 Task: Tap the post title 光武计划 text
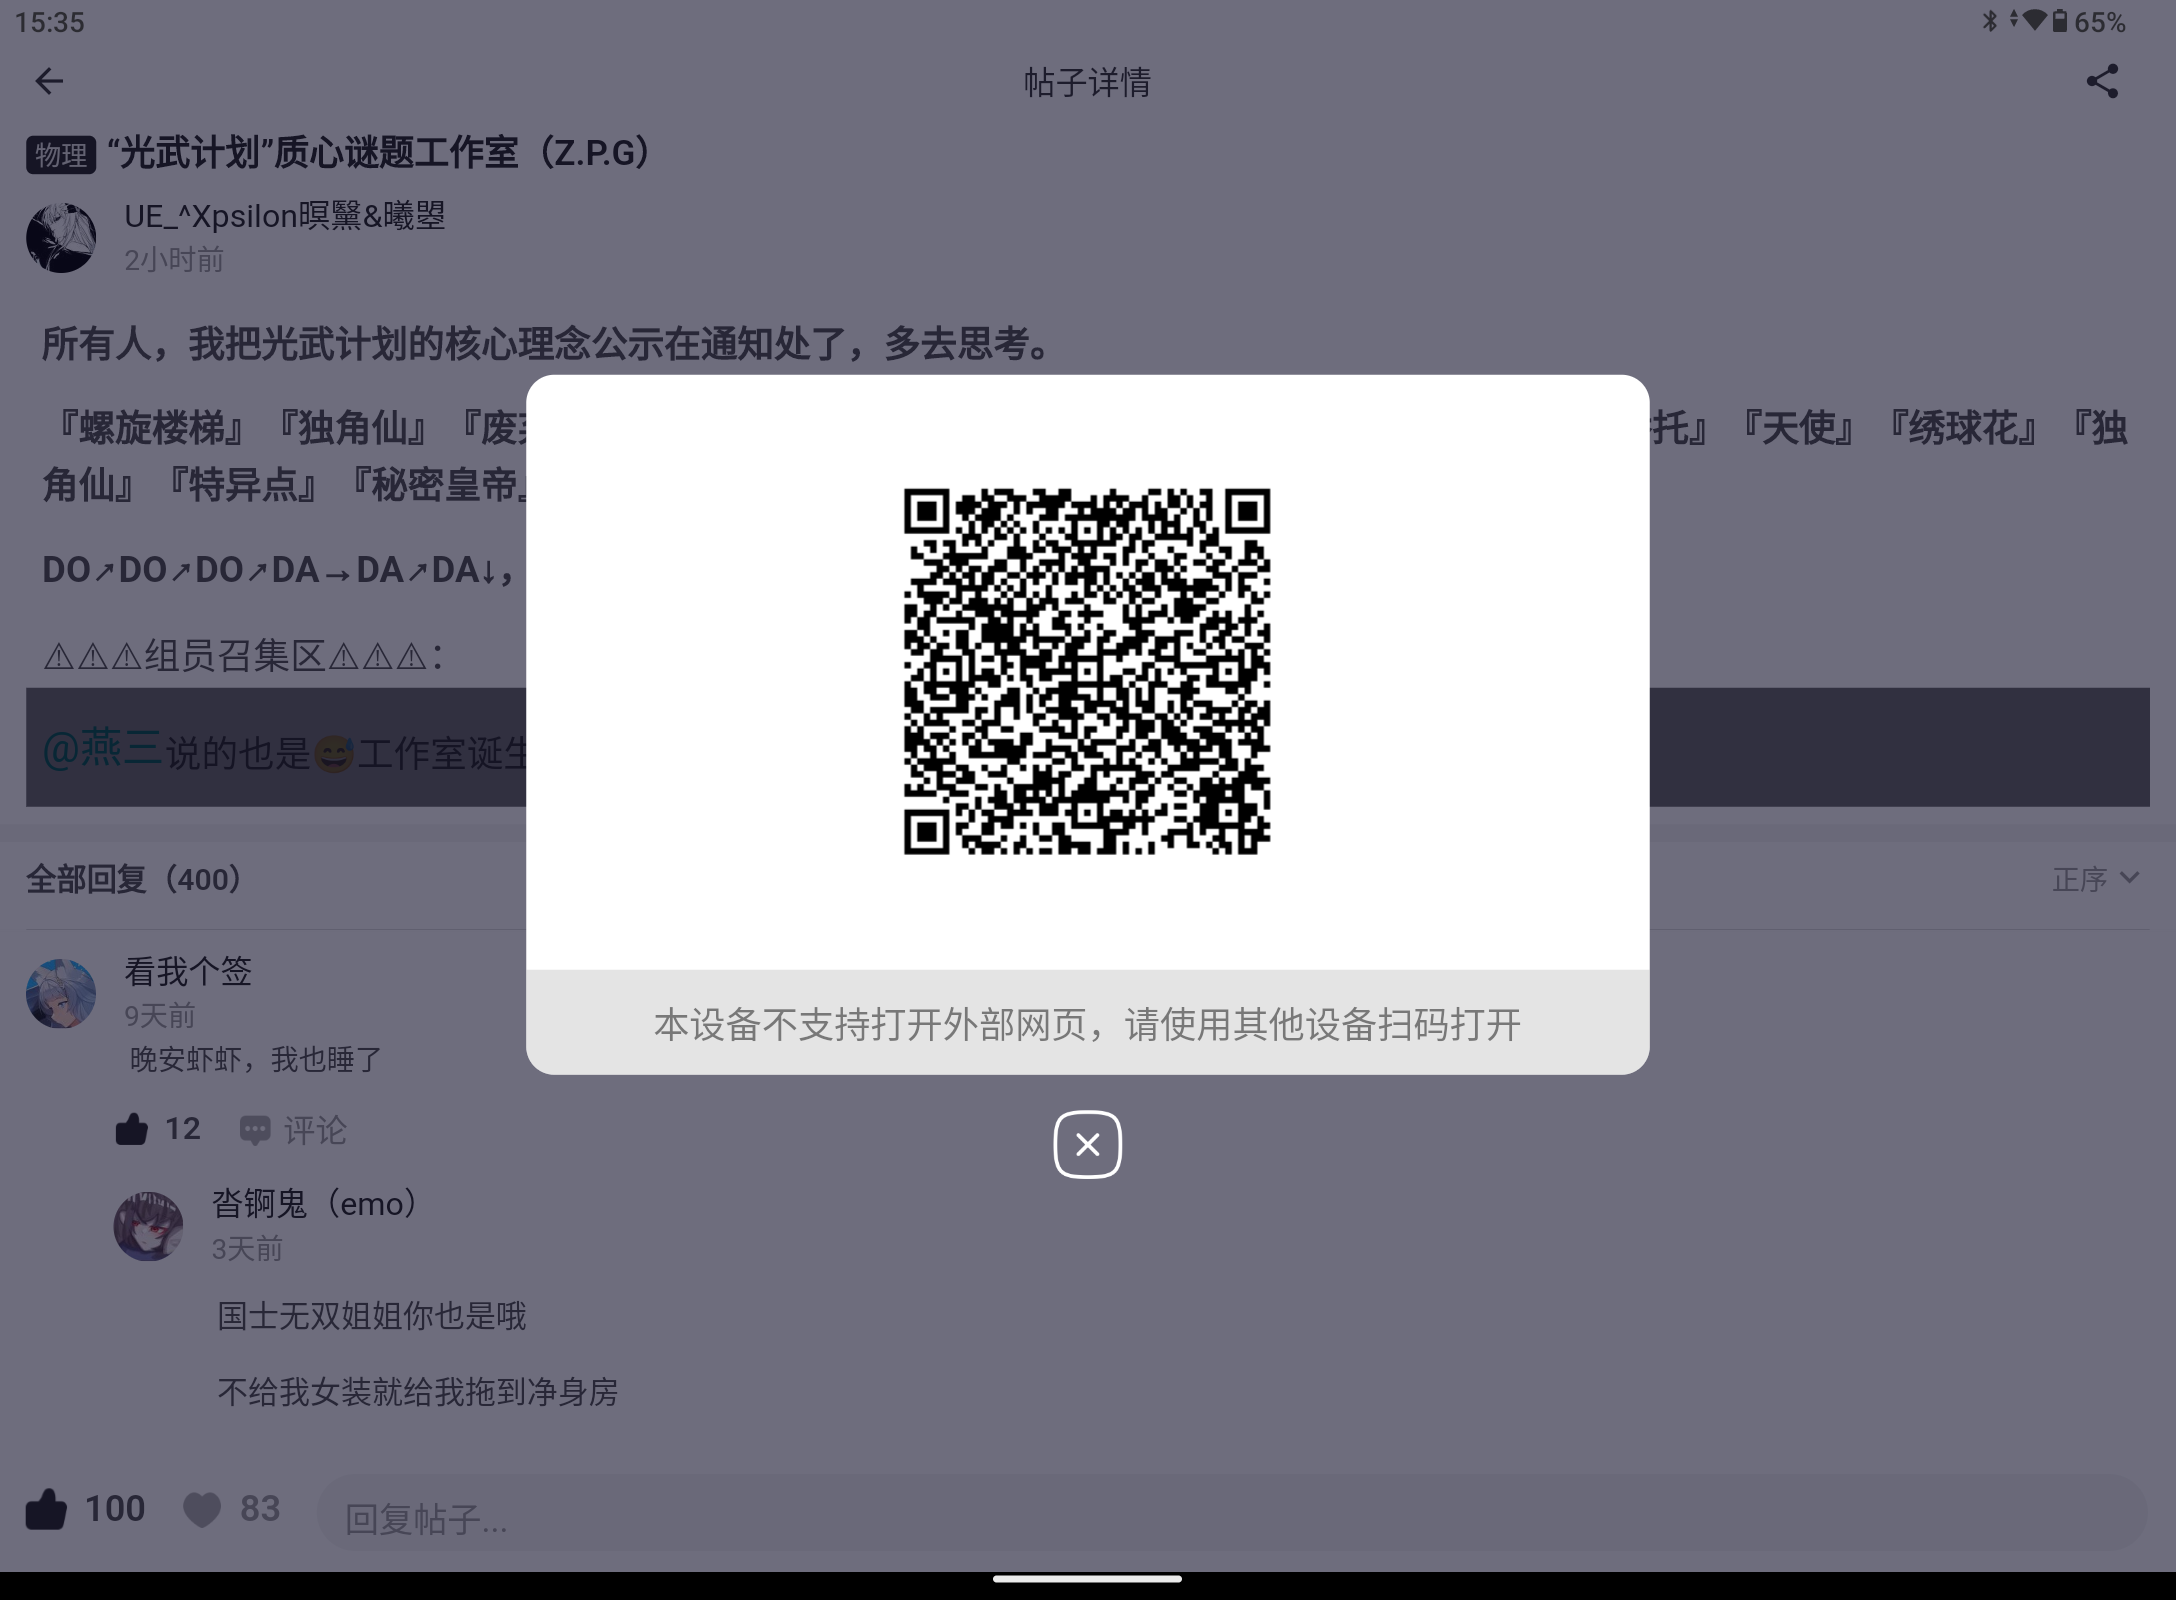tap(380, 153)
